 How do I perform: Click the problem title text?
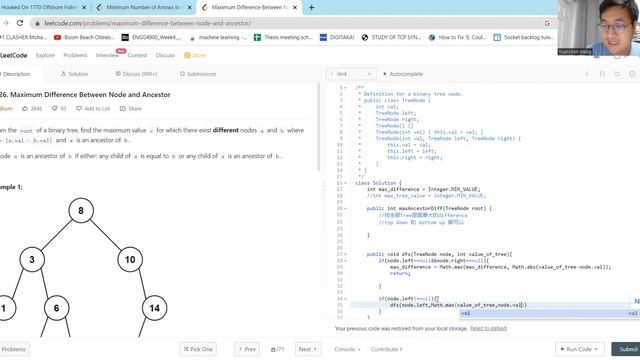pos(85,95)
